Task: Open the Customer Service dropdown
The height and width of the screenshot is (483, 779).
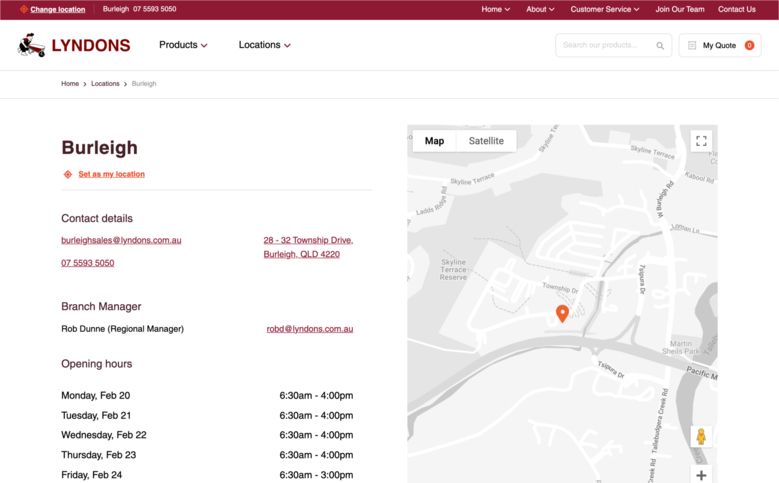Action: (x=605, y=9)
